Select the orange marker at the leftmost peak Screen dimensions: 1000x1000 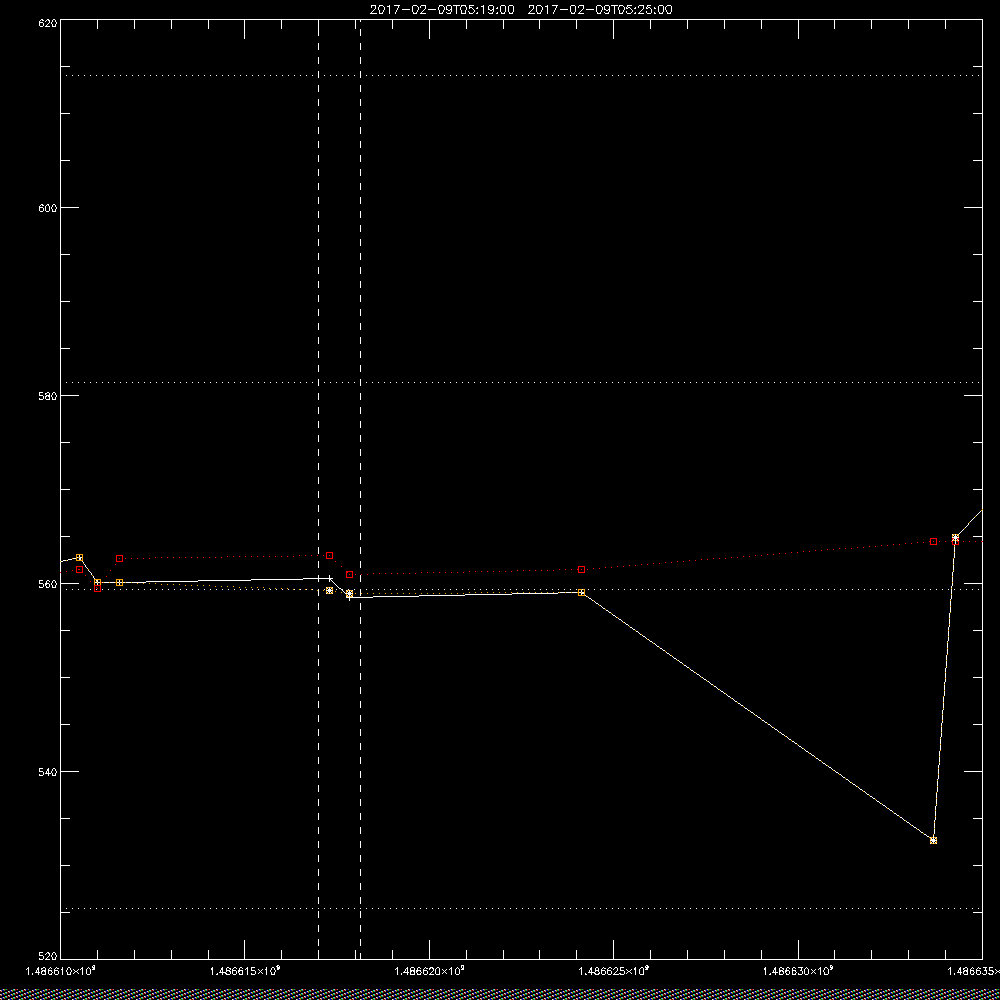pyautogui.click(x=79, y=557)
